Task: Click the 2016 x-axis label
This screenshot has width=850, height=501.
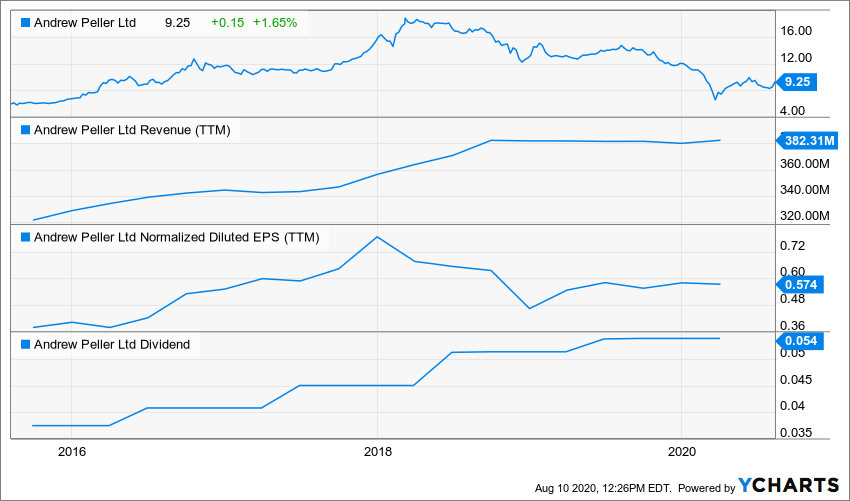Action: click(72, 452)
